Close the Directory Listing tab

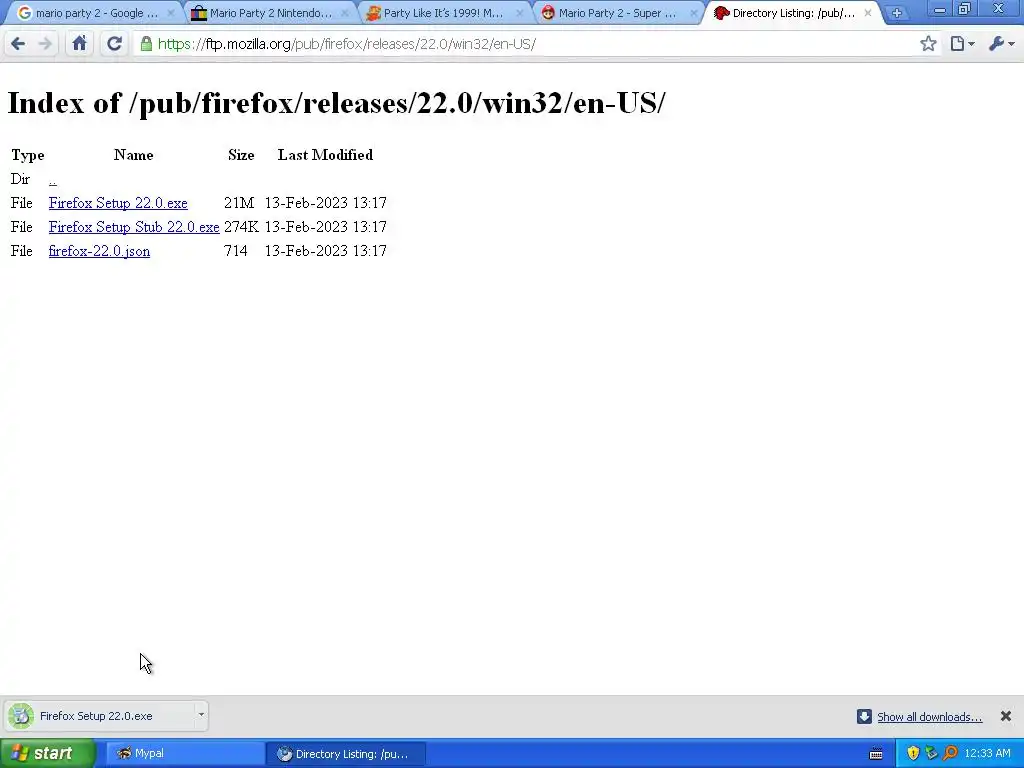pyautogui.click(x=868, y=13)
